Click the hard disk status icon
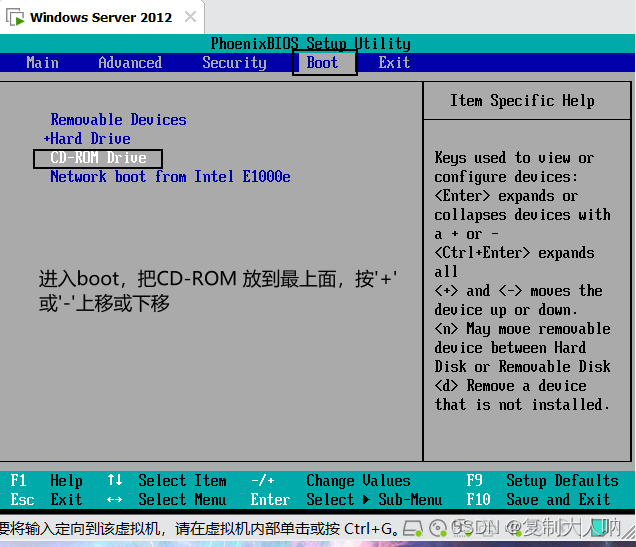The height and width of the screenshot is (547, 636). coord(413,528)
